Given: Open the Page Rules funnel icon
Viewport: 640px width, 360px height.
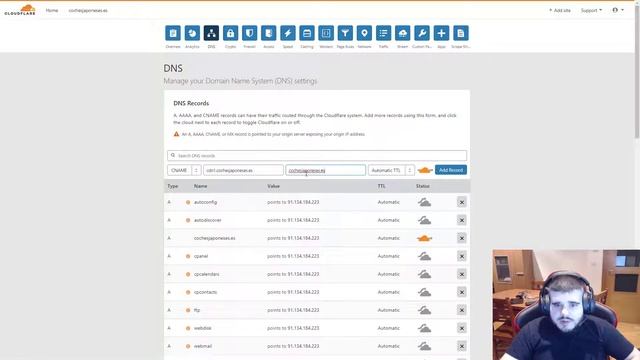Looking at the screenshot, I should tap(345, 33).
